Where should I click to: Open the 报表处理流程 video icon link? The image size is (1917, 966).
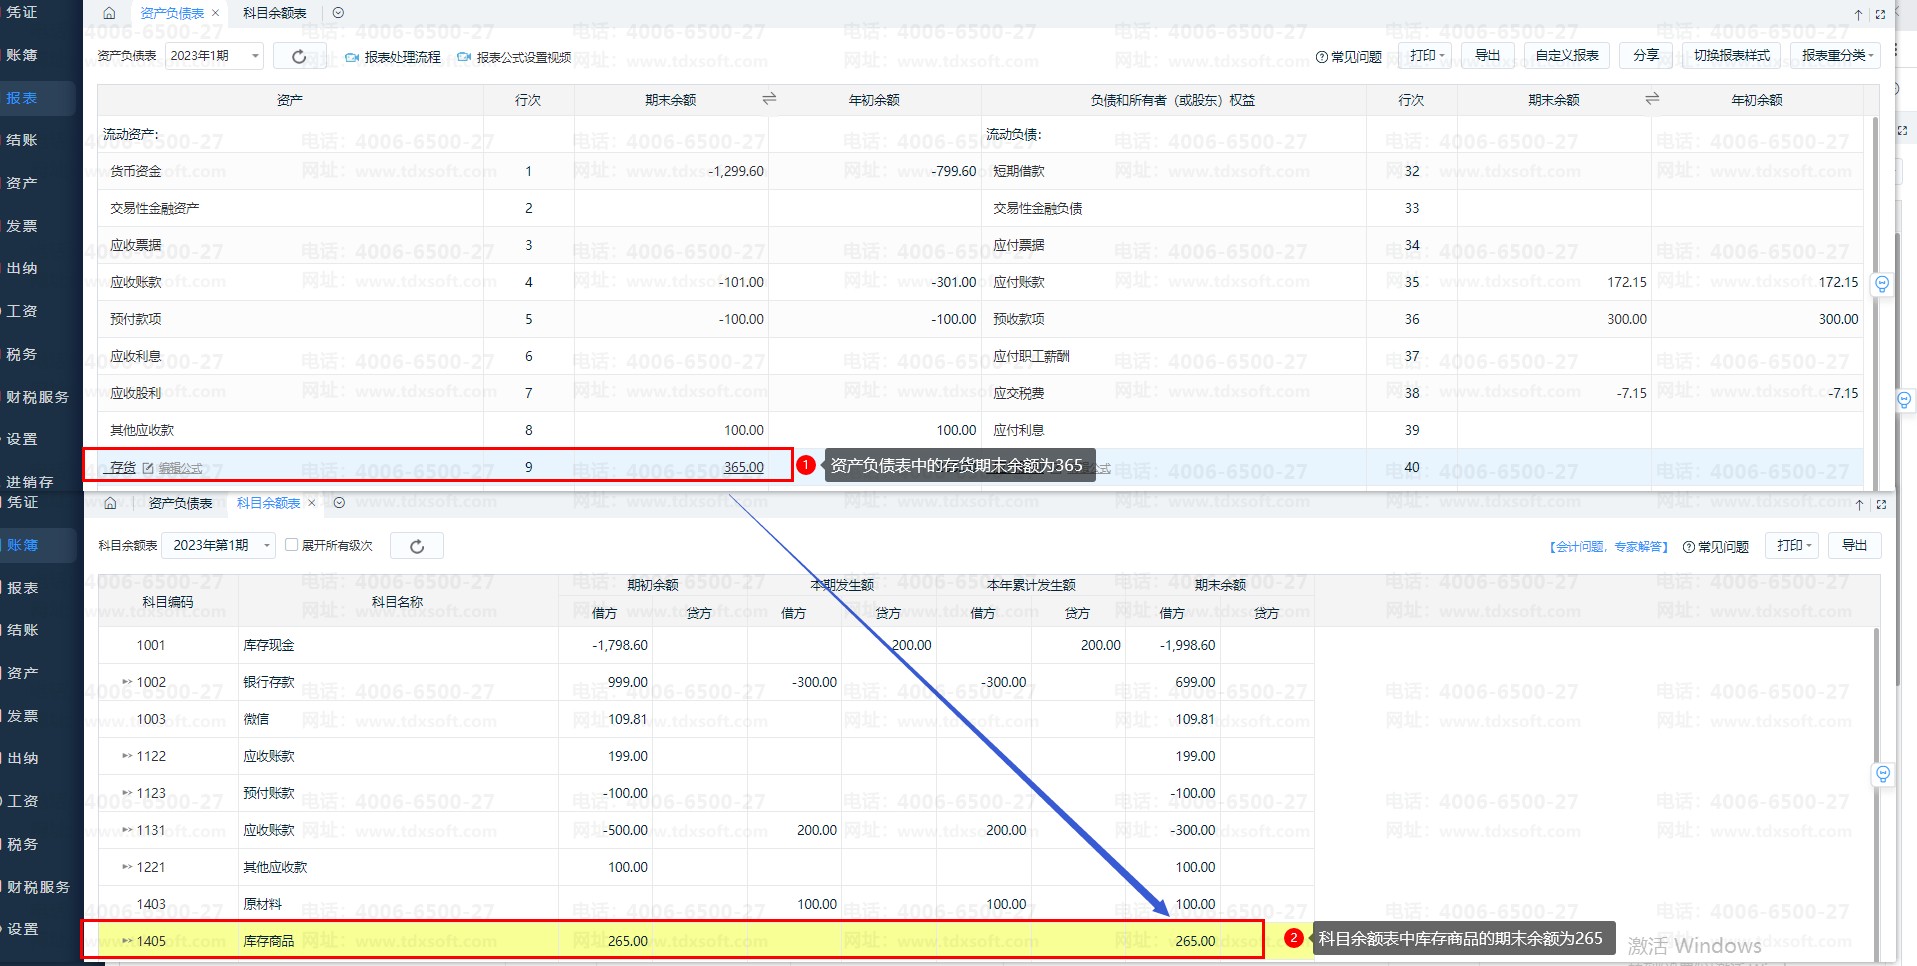[x=352, y=57]
